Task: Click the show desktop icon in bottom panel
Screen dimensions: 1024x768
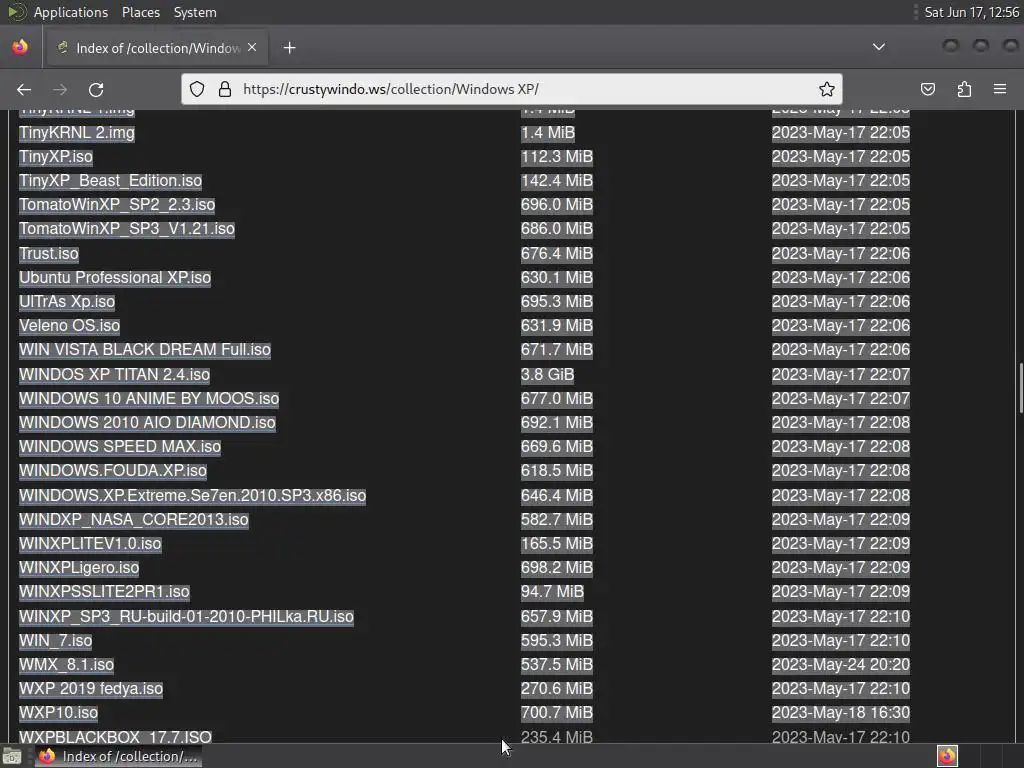Action: [12, 757]
